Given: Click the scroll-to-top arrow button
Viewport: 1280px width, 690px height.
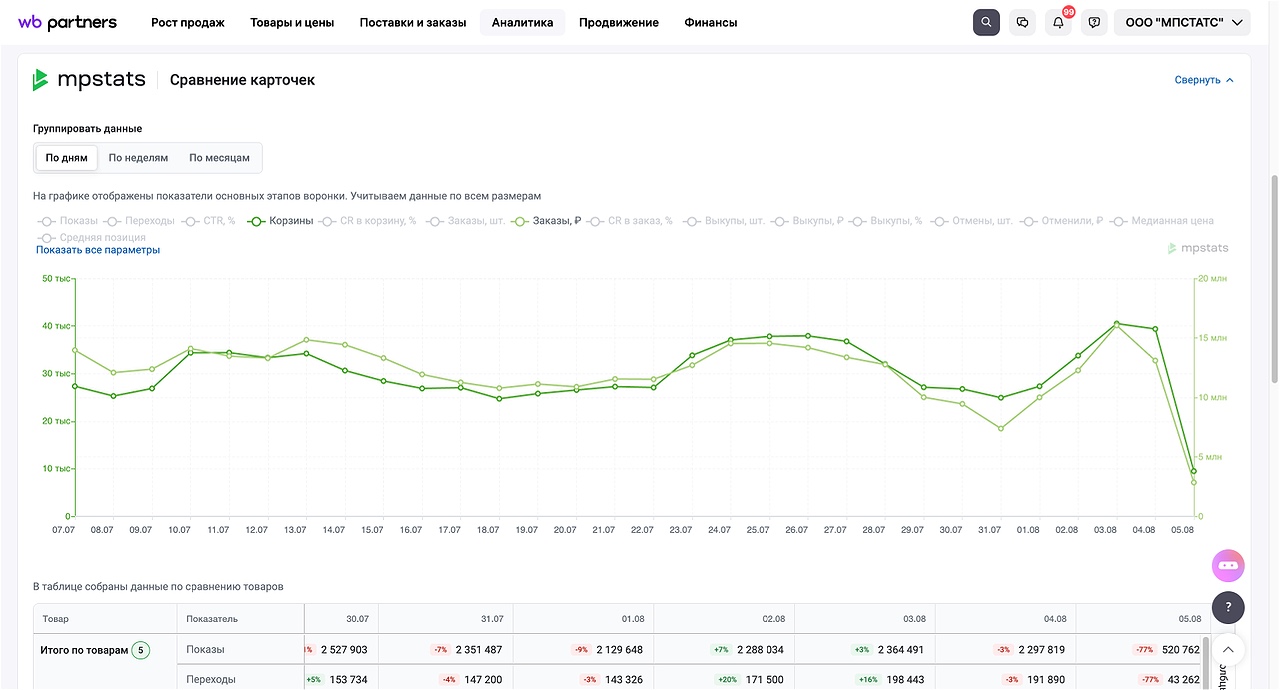Looking at the screenshot, I should [1228, 650].
